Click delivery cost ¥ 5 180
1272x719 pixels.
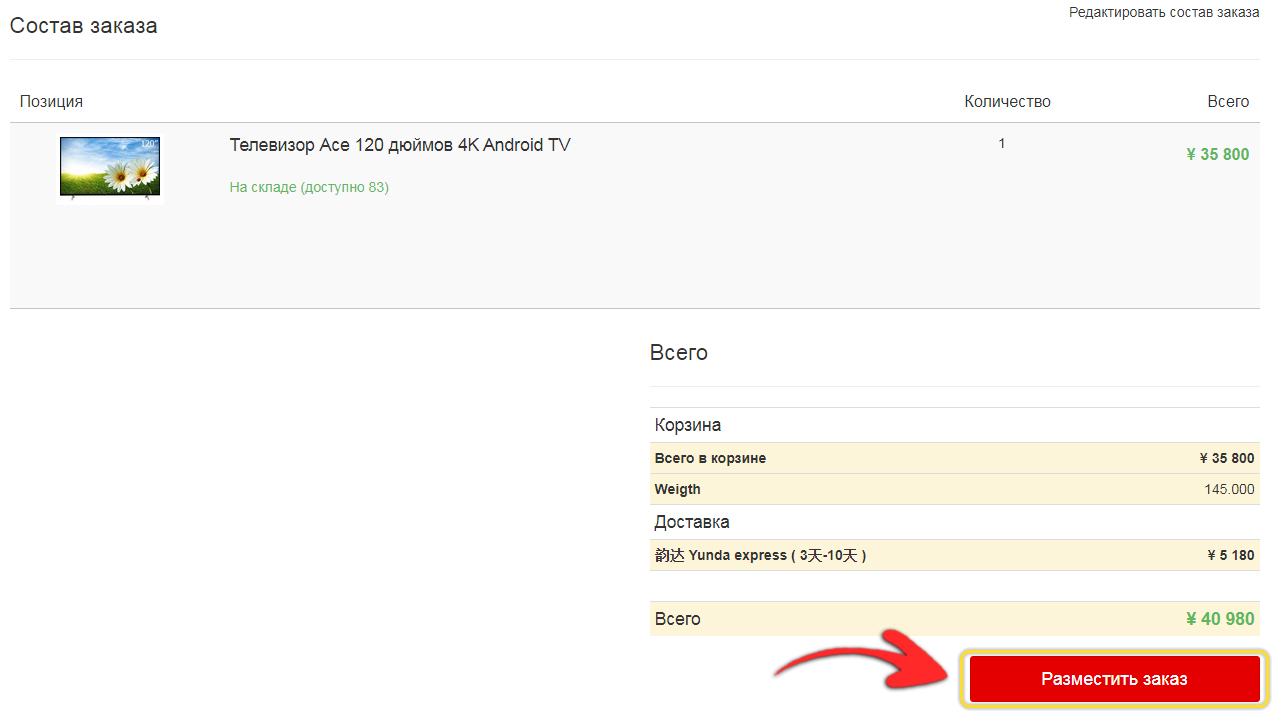pos(1230,555)
